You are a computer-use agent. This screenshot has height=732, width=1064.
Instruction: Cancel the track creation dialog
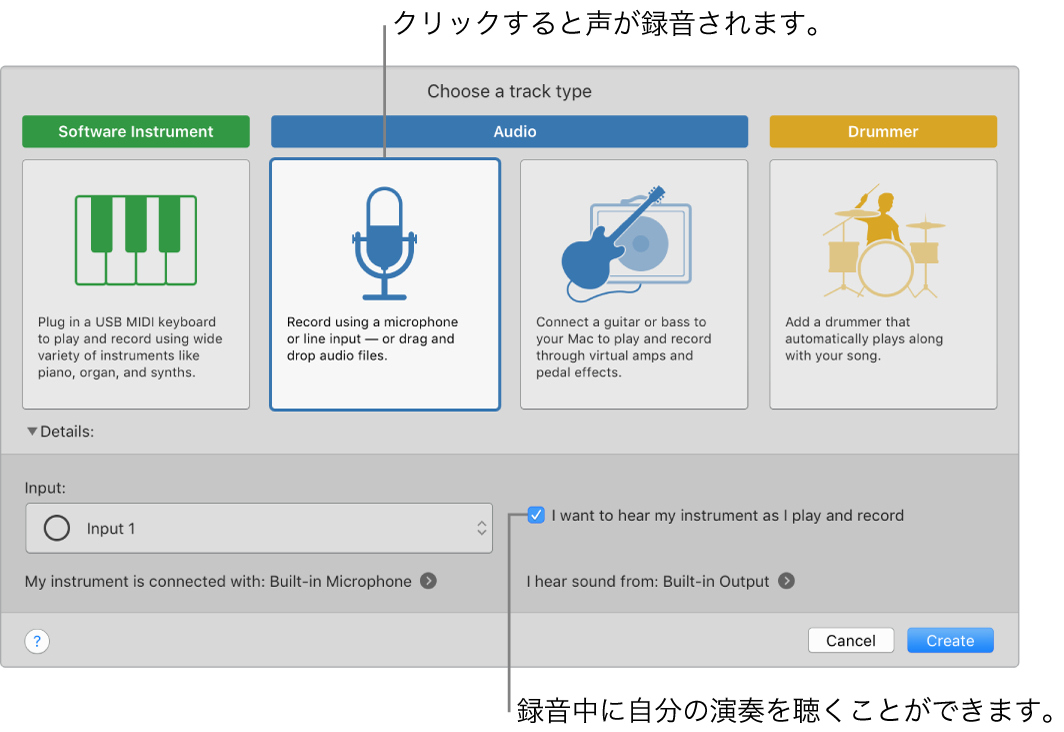(x=851, y=640)
